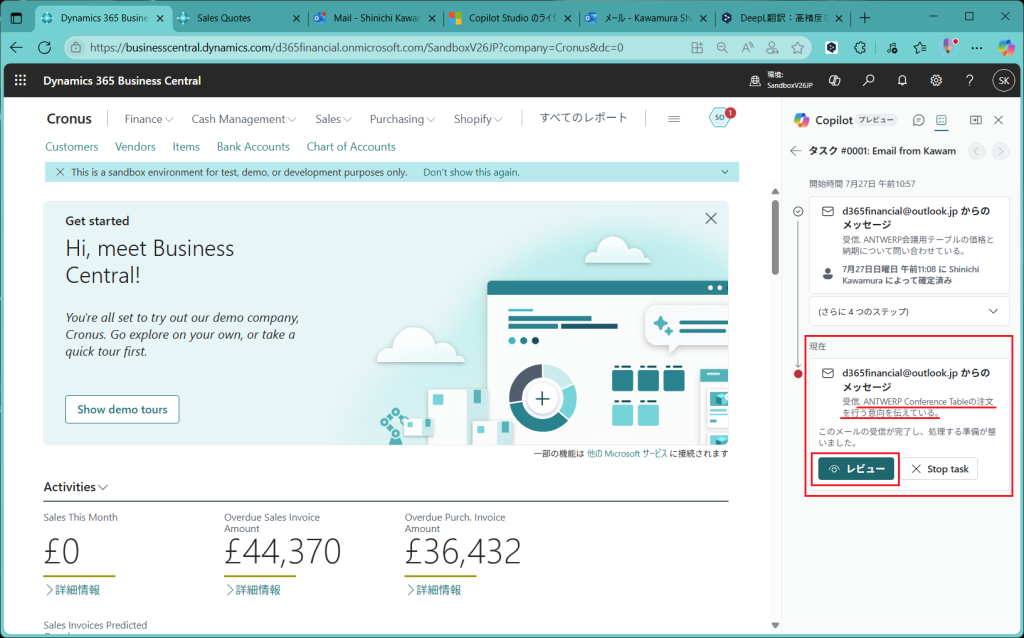Open the Help question mark

click(970, 80)
